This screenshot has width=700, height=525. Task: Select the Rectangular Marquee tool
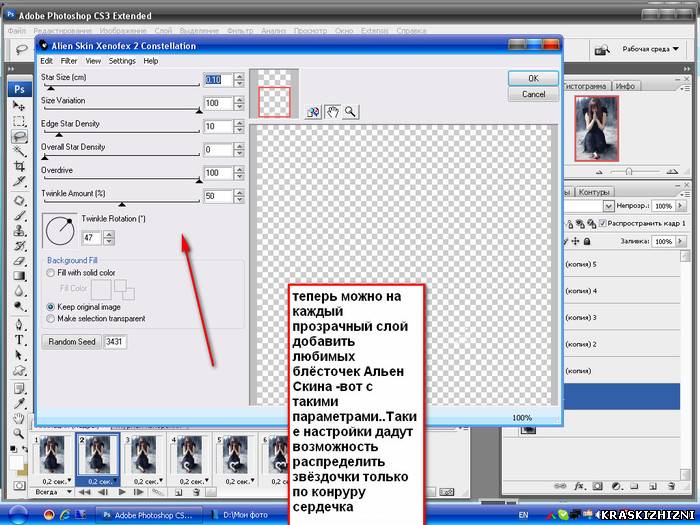pos(19,121)
